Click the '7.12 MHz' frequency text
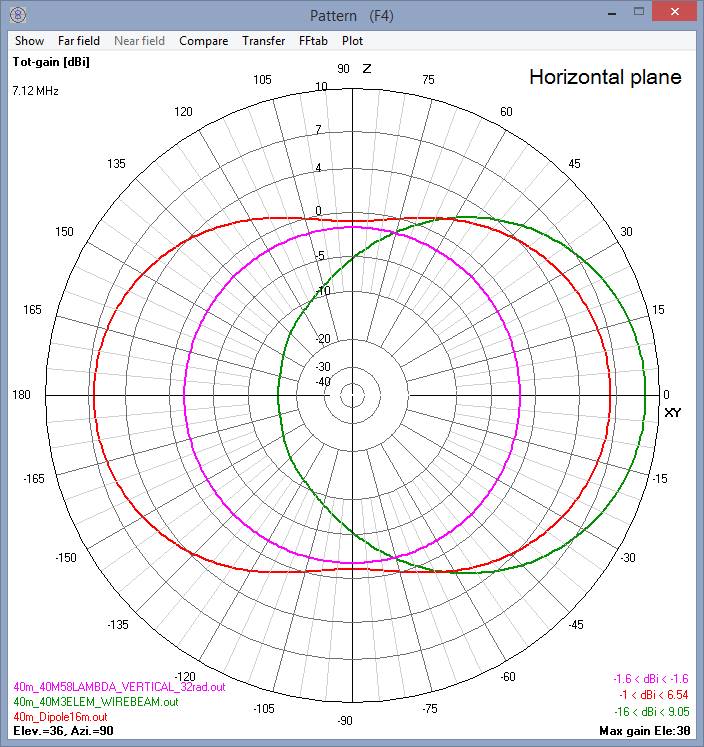Screen dimensions: 704x747 36,91
